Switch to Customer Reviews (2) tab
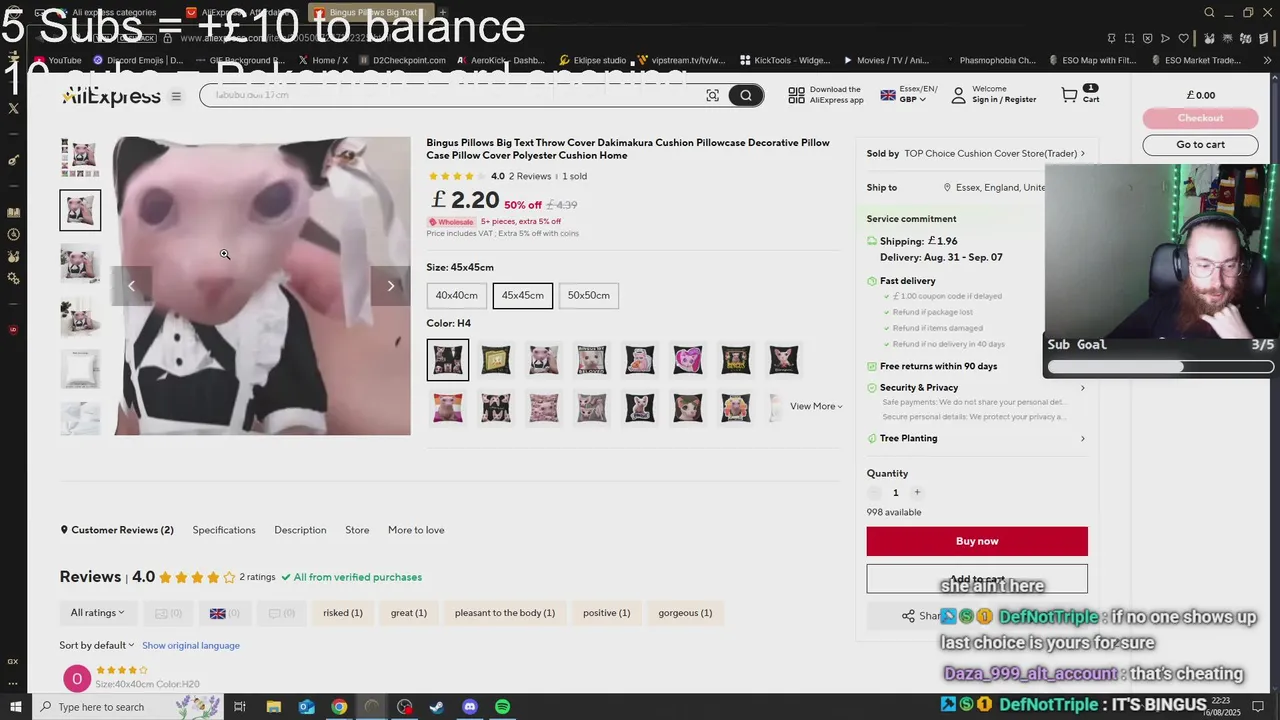 (117, 530)
